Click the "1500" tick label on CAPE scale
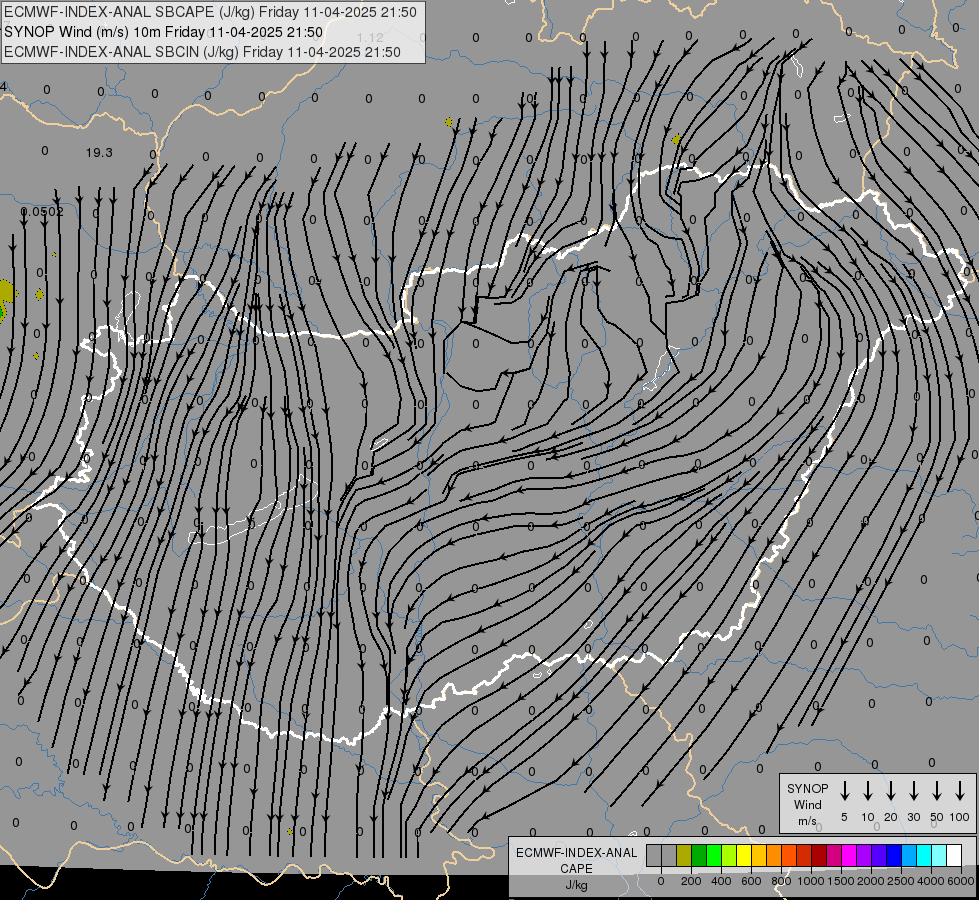979x900 pixels. [841, 881]
